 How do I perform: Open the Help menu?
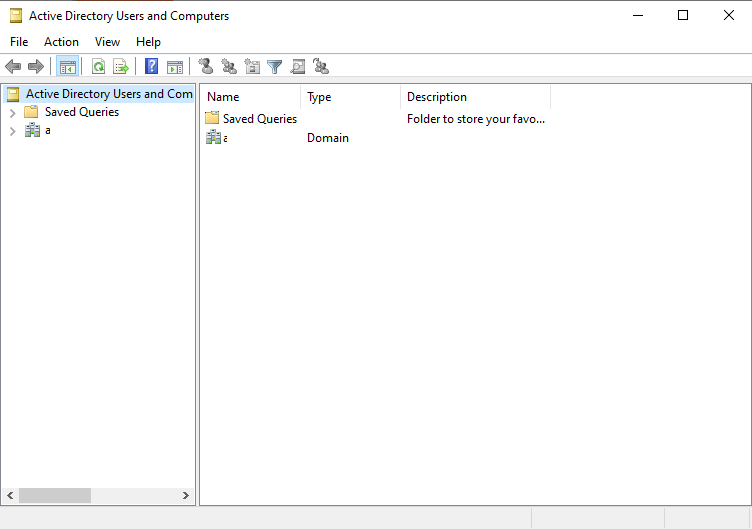148,42
